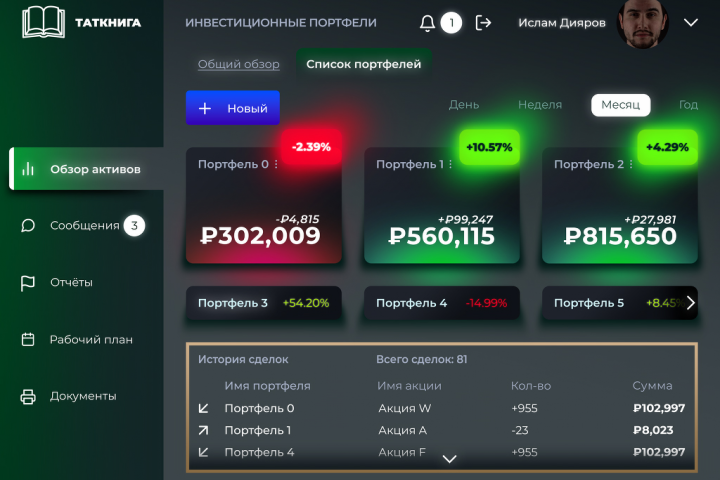Click Портфель 1 row in deal history
Viewport: 720px width, 480px height.
(442, 430)
